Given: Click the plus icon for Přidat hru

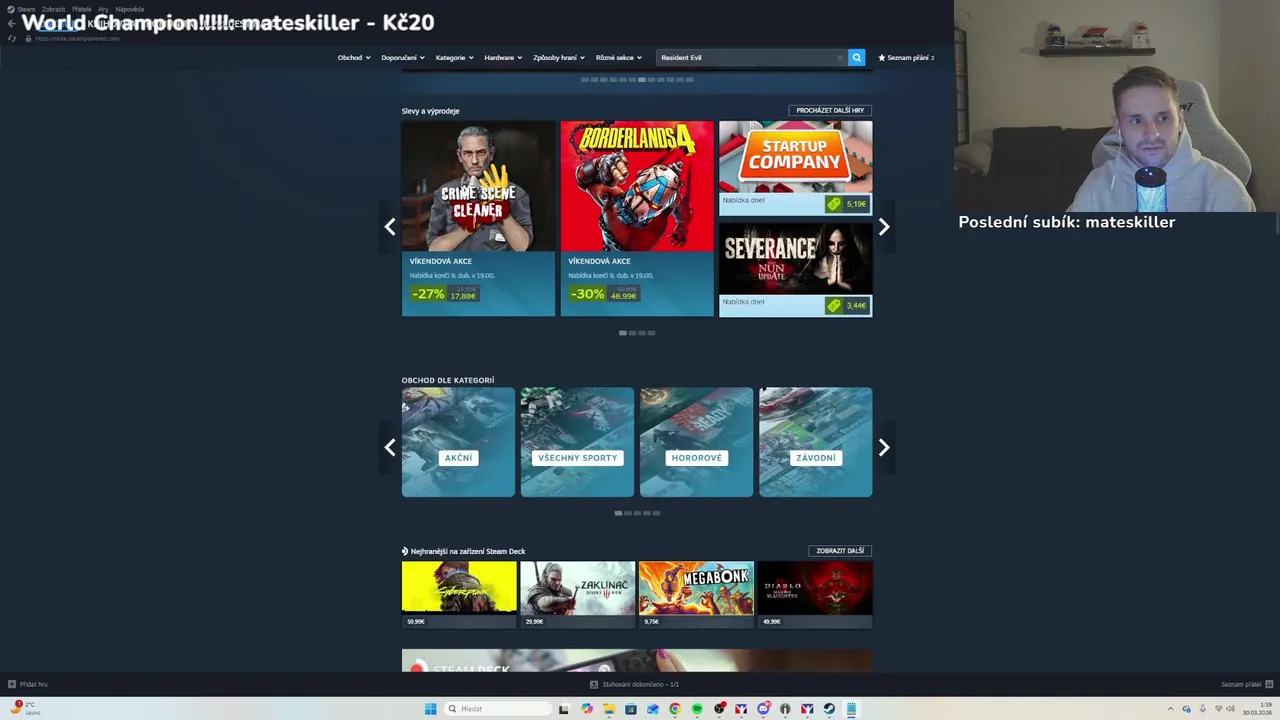Looking at the screenshot, I should (x=12, y=684).
